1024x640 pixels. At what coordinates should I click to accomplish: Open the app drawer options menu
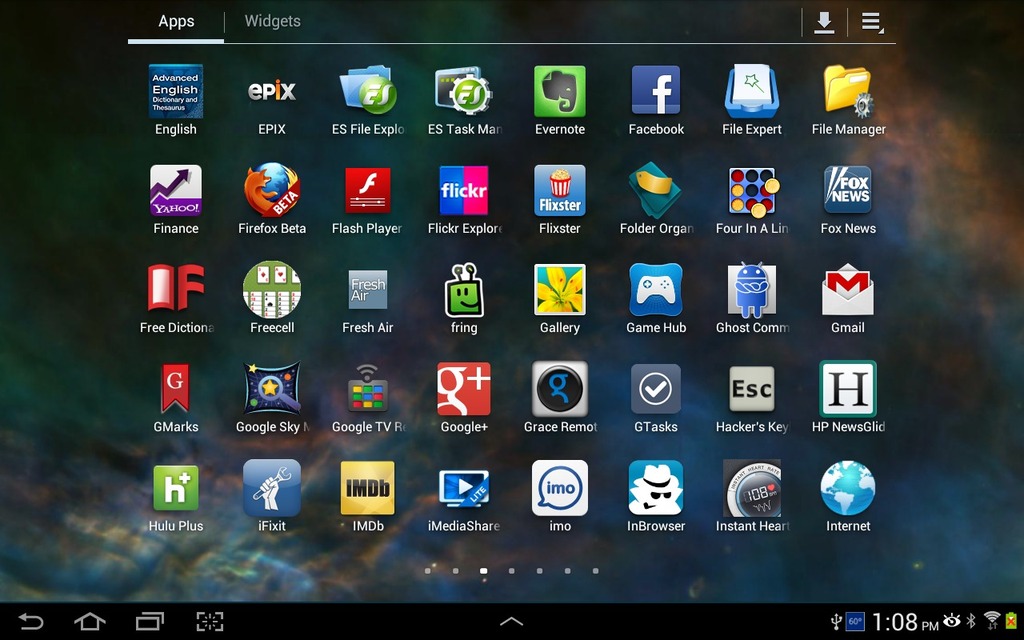click(x=872, y=22)
